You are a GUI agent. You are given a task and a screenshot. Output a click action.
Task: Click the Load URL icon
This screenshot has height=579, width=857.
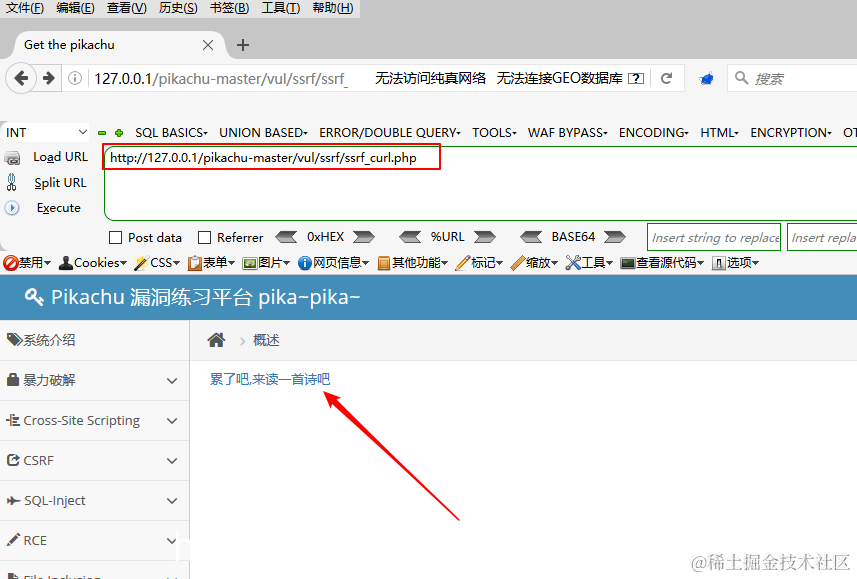coord(12,158)
